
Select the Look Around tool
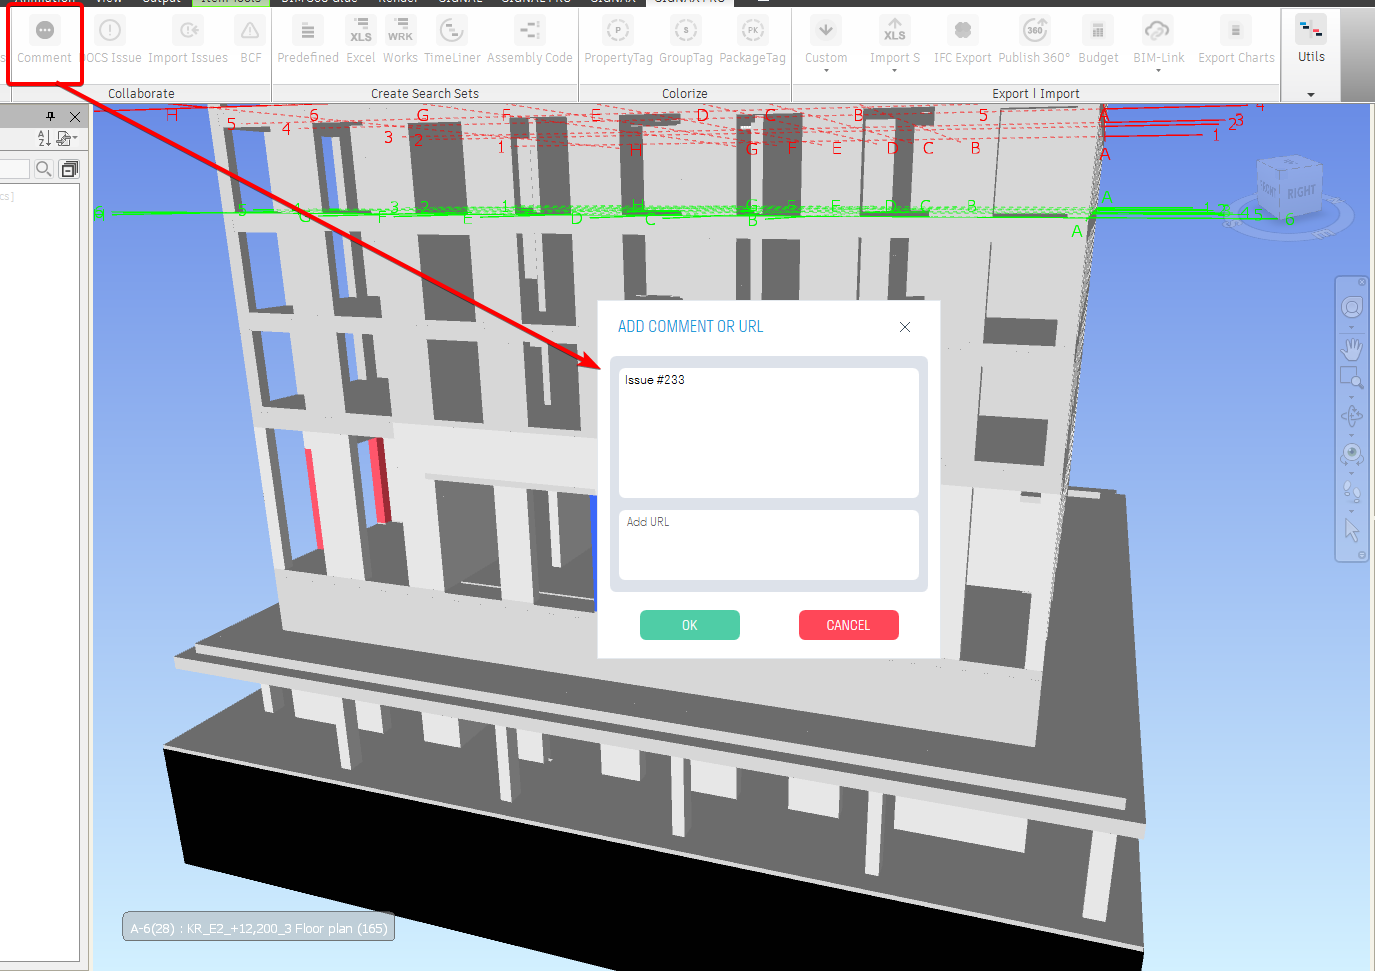tap(1352, 454)
